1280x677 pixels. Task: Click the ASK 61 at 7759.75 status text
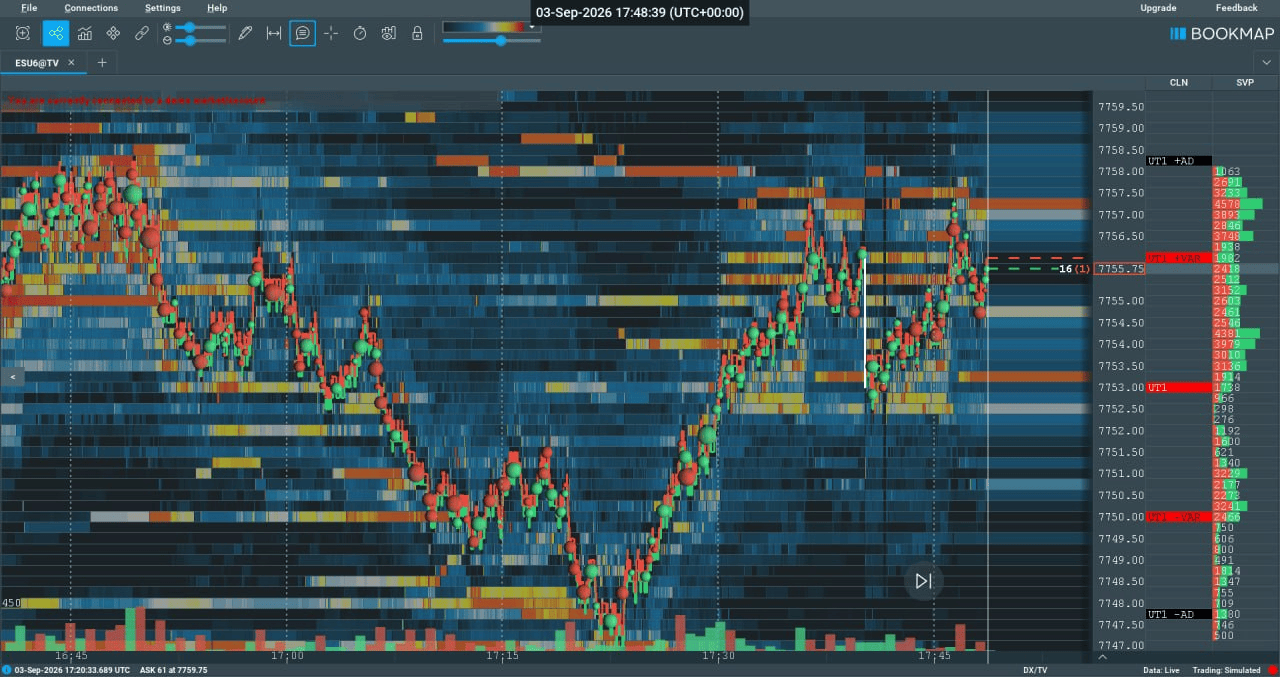coord(174,670)
